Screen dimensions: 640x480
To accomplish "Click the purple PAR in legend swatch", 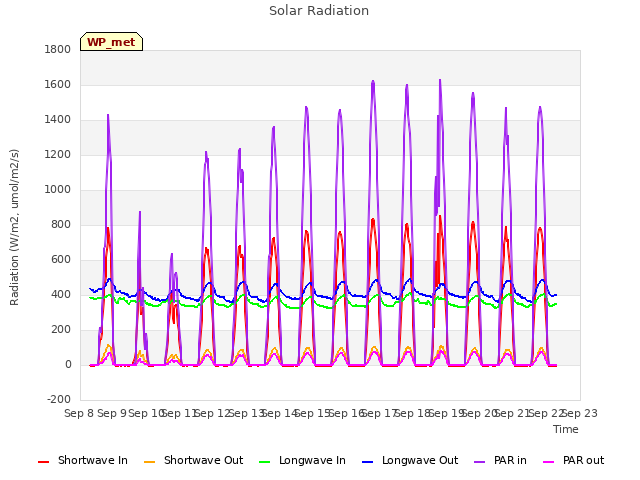I will click(x=480, y=462).
